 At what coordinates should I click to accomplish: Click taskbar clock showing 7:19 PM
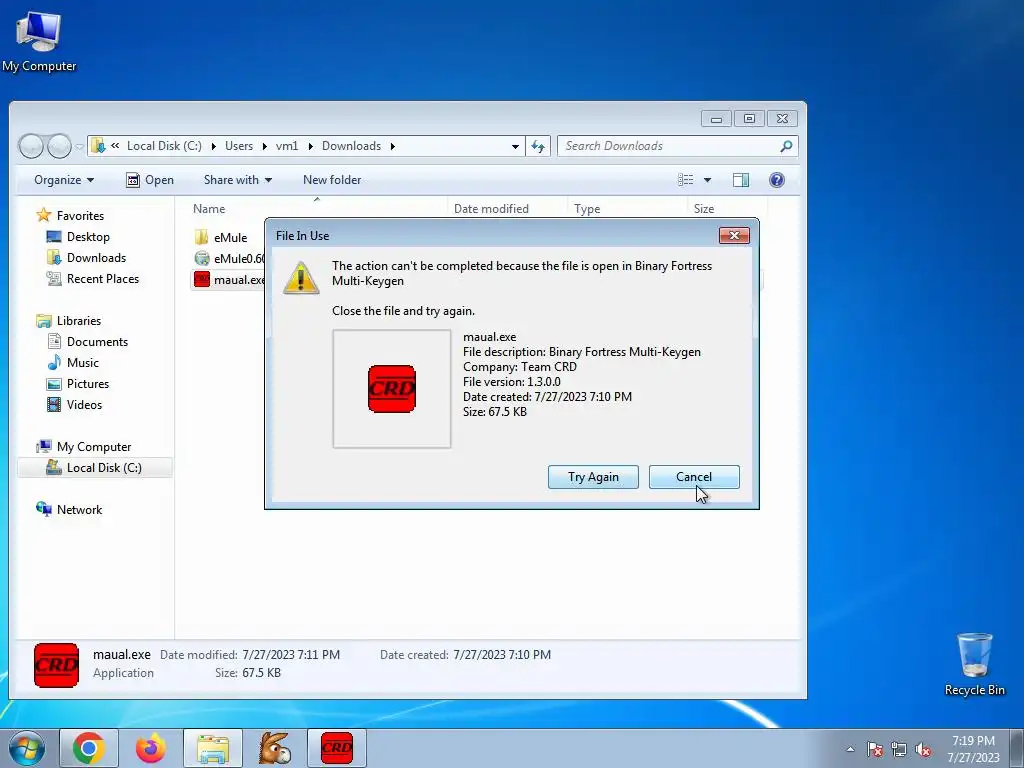(x=973, y=749)
